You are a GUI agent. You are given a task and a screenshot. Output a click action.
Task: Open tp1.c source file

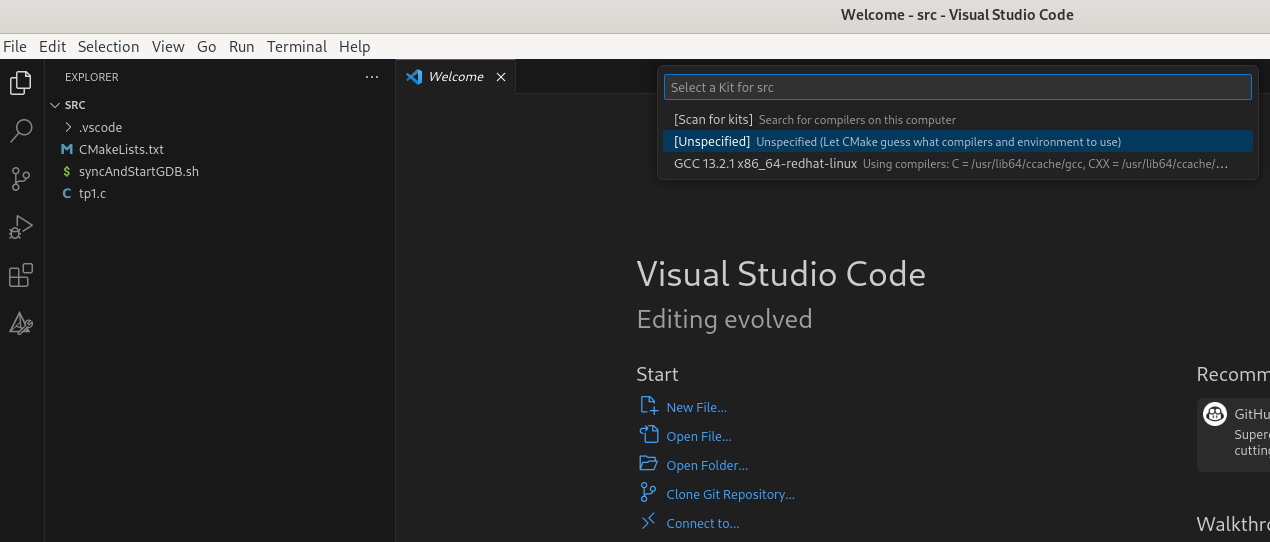pyautogui.click(x=92, y=193)
